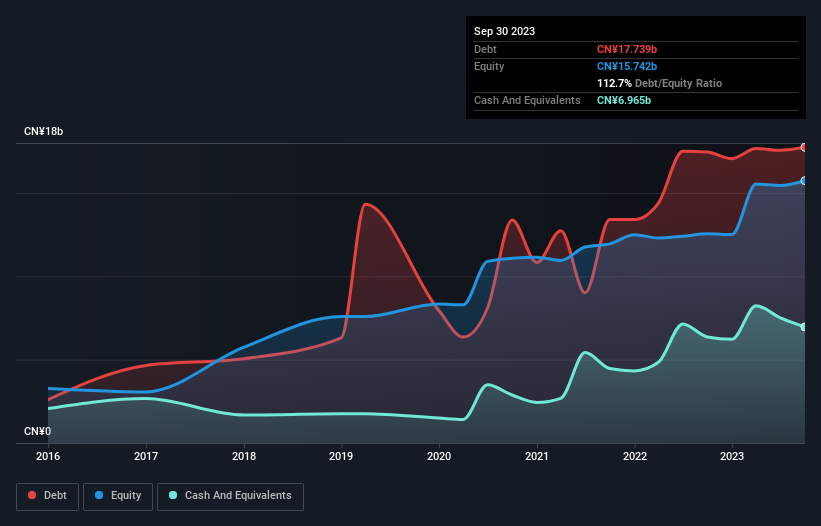
Task: Click the 2022 axis label
Action: point(635,456)
